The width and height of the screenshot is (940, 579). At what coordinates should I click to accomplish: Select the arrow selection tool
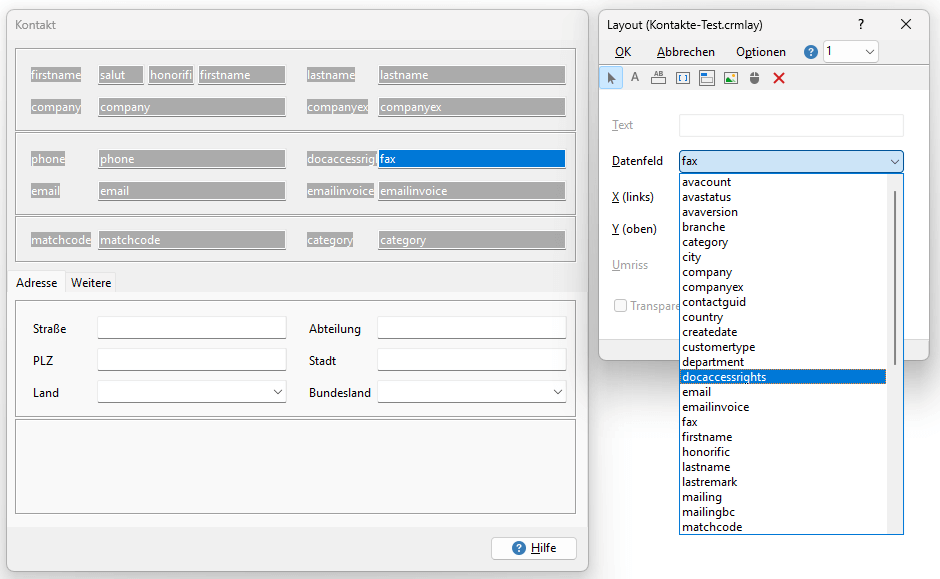[x=611, y=77]
